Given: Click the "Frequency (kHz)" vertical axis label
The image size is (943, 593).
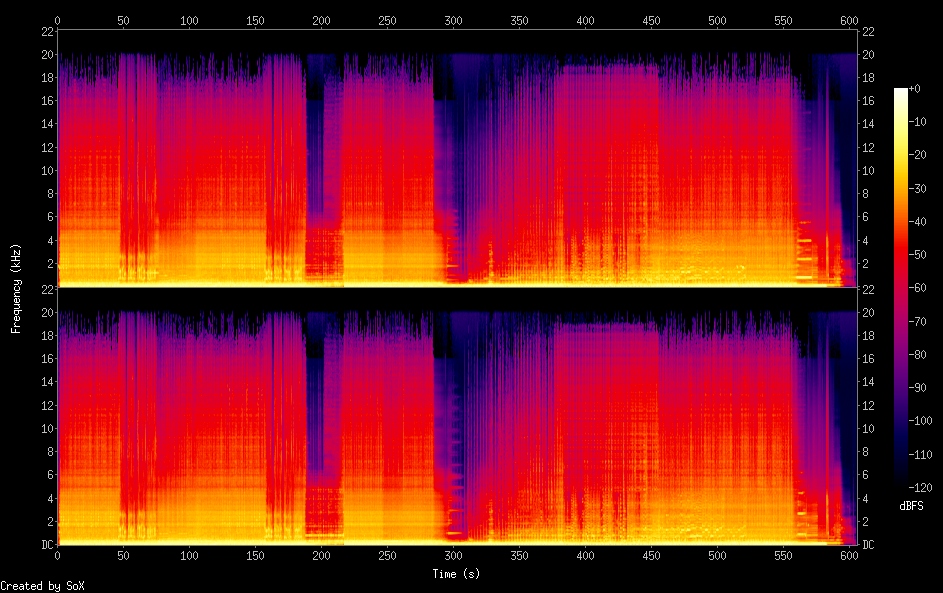Looking at the screenshot, I should pyautogui.click(x=16, y=288).
